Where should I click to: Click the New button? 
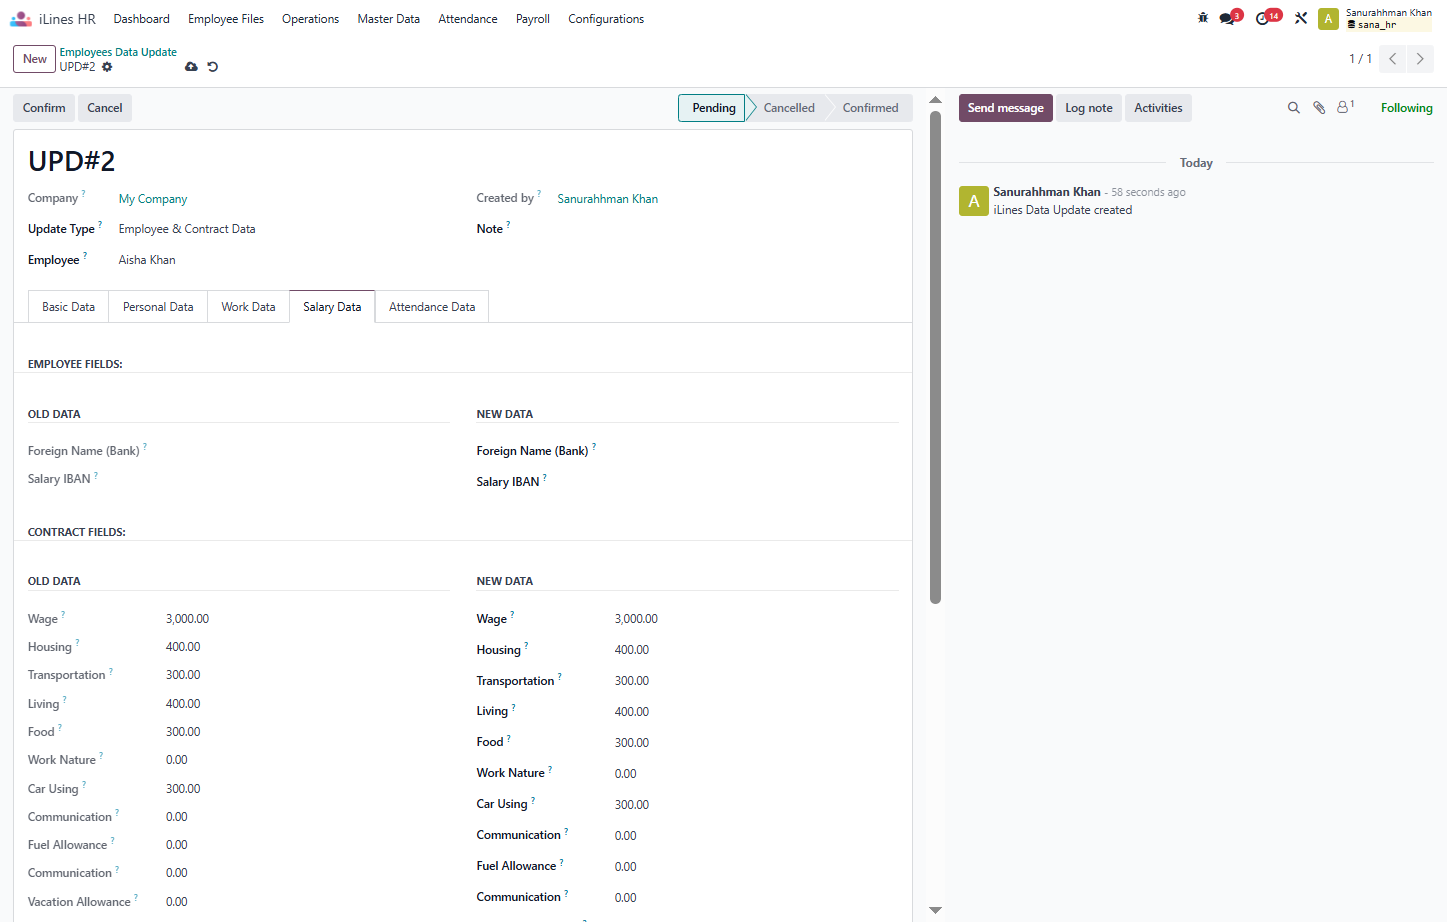click(35, 59)
